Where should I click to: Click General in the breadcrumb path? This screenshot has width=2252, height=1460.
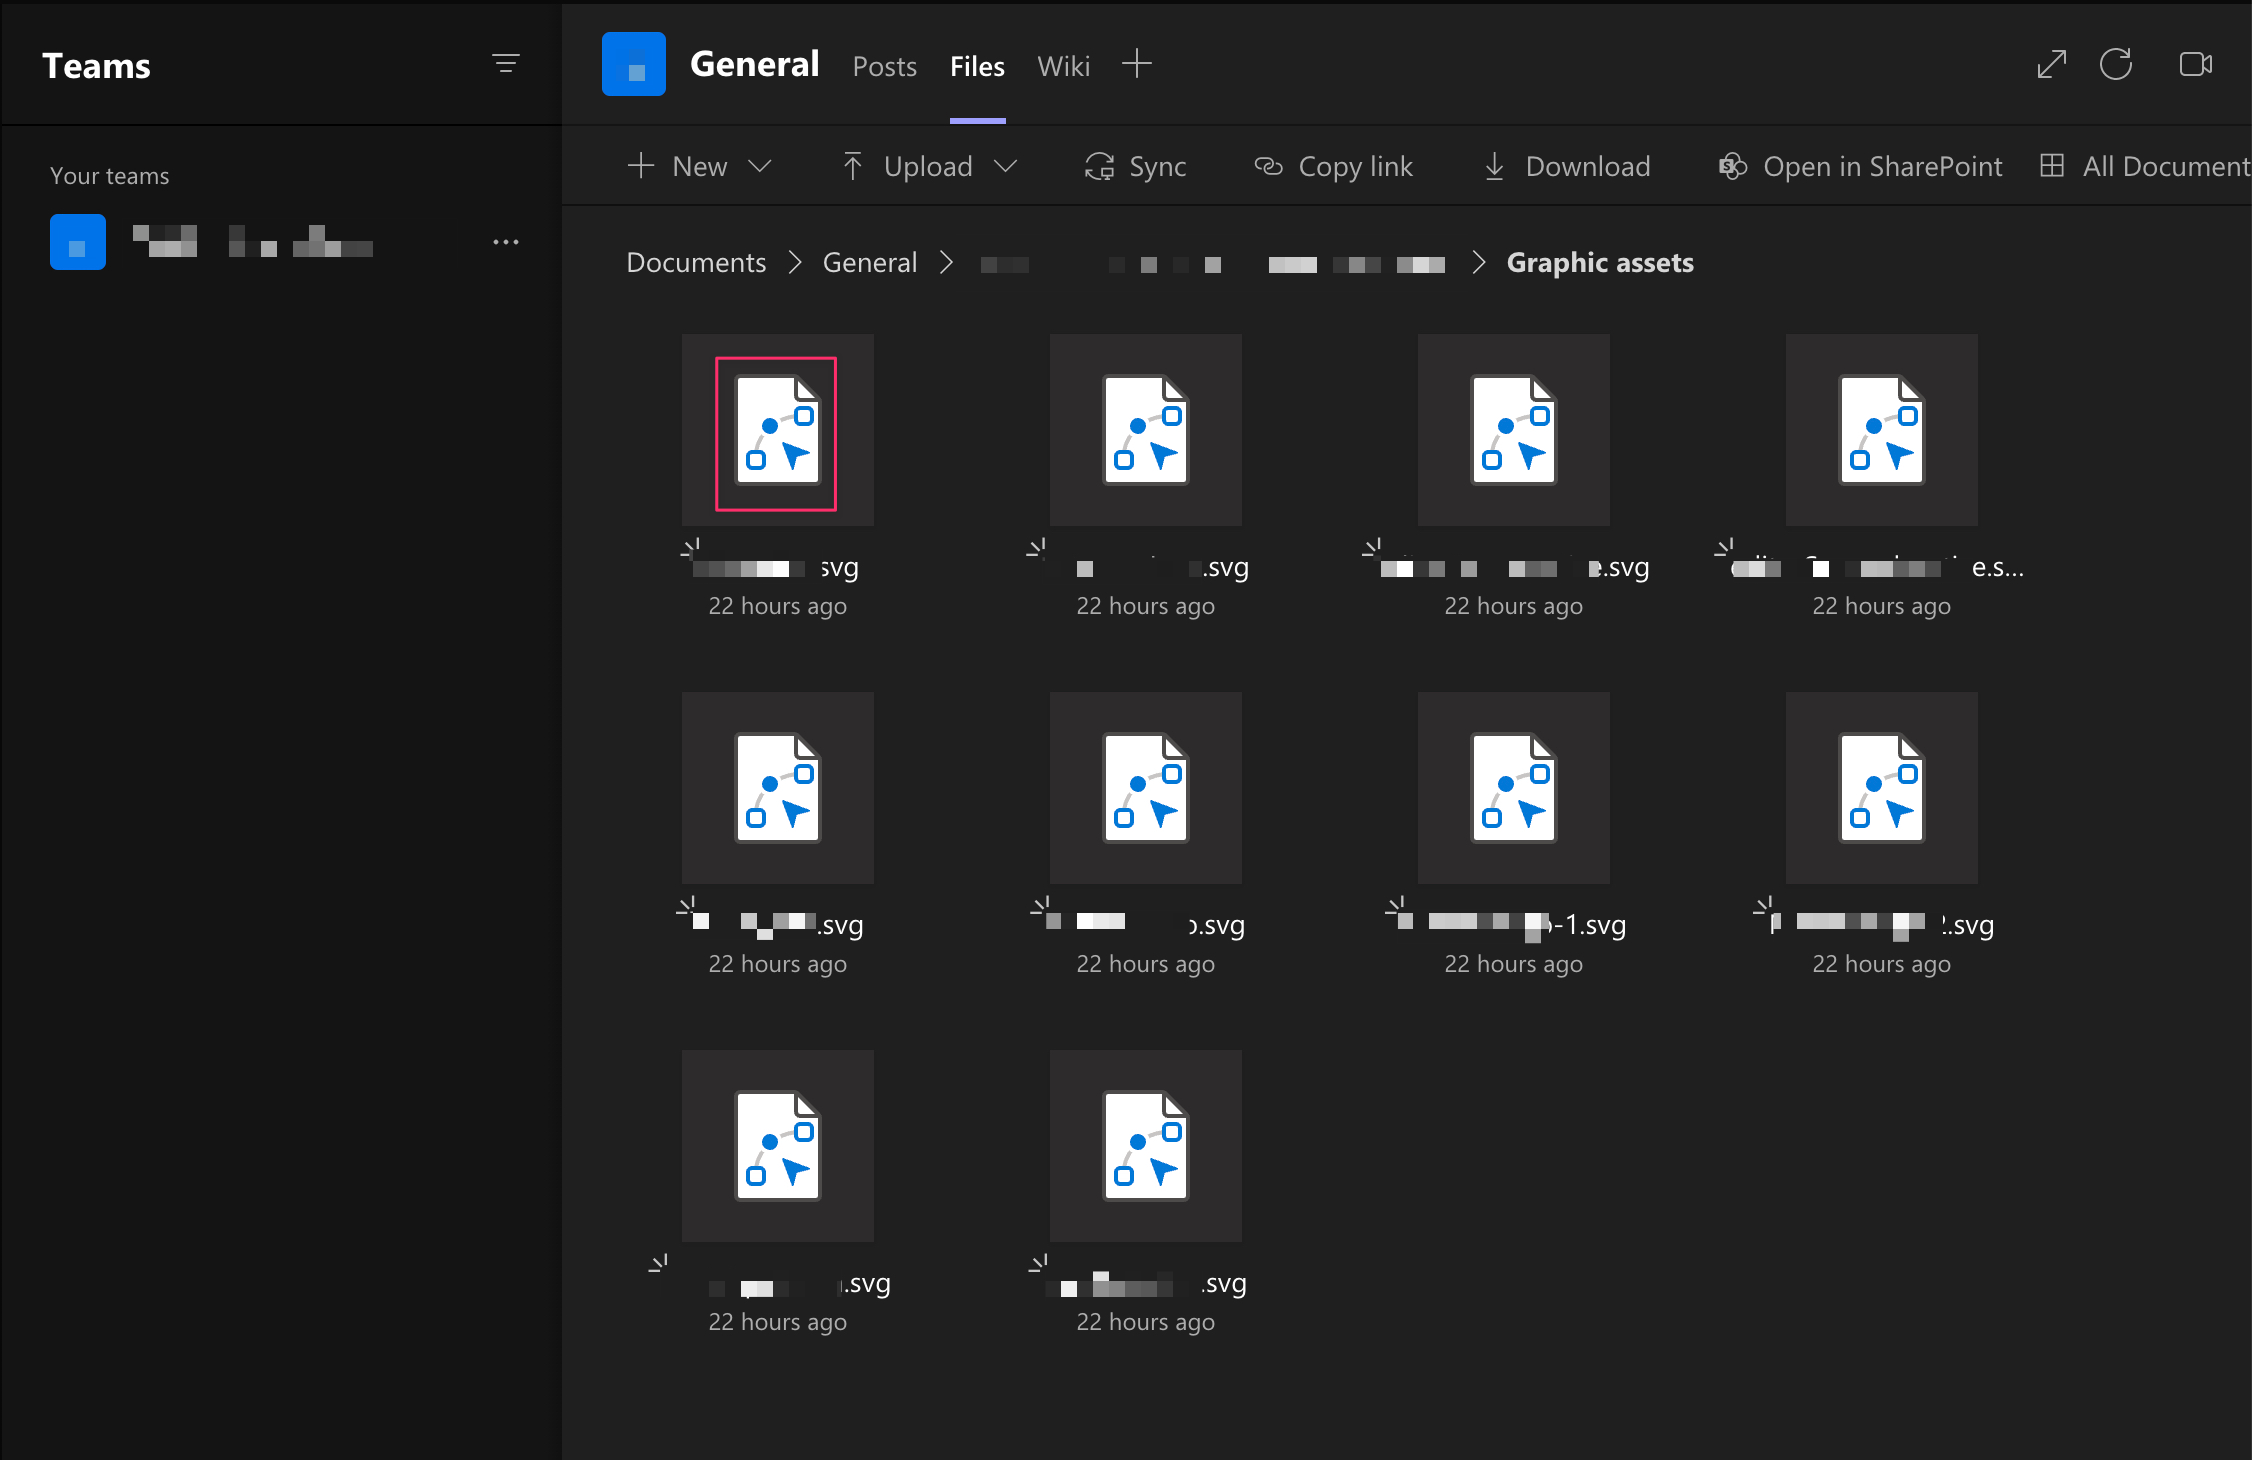tap(869, 262)
